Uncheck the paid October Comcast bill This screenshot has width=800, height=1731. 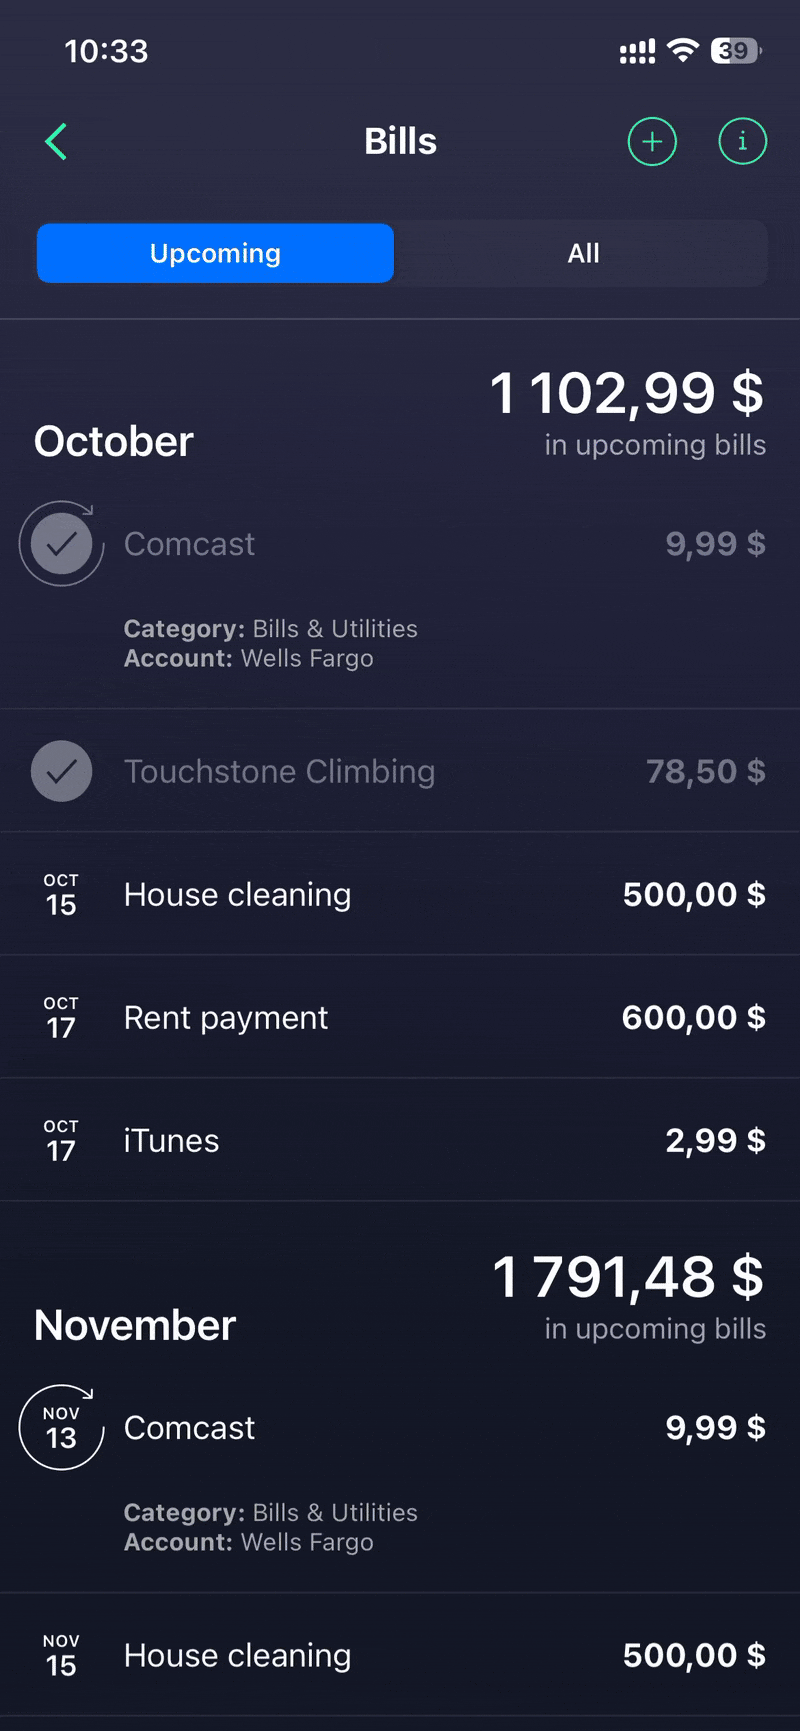tap(61, 544)
